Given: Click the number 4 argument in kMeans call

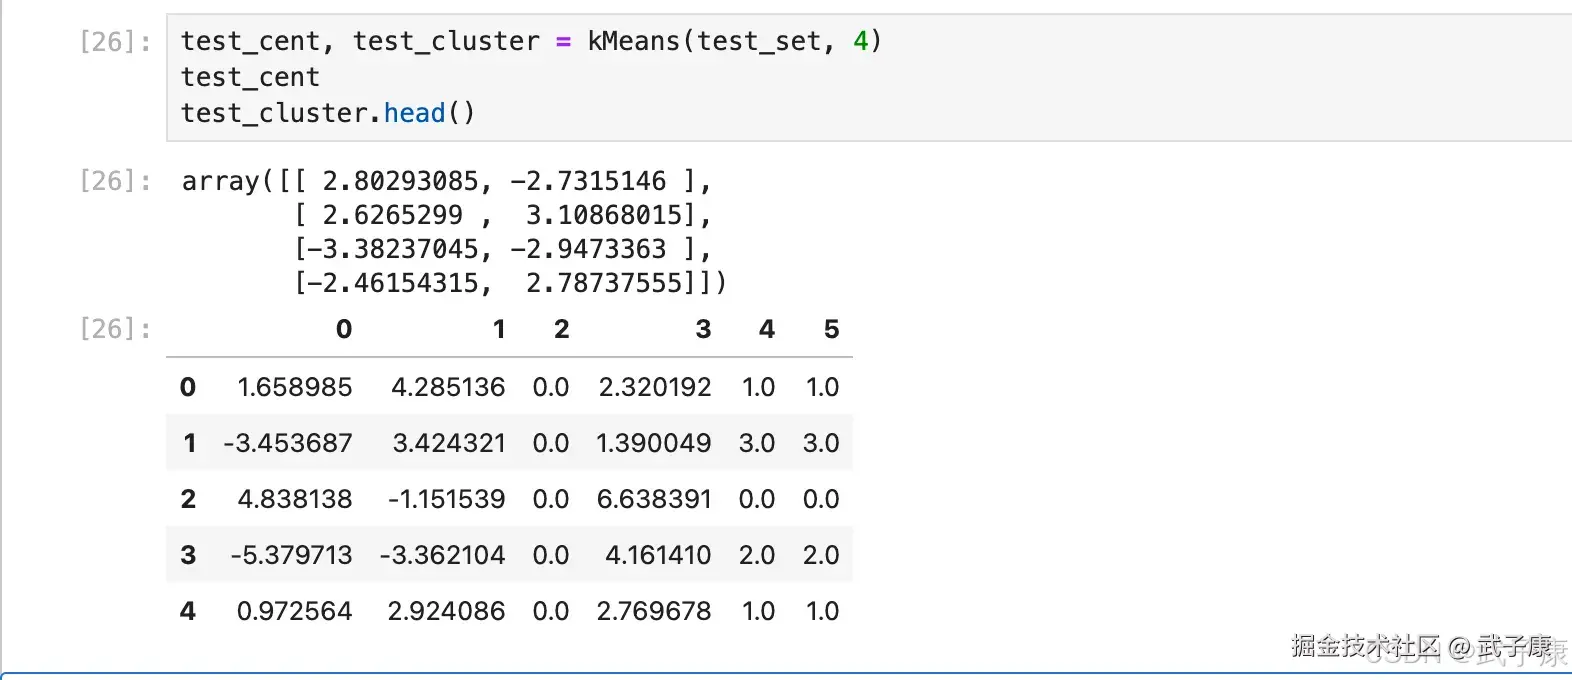Looking at the screenshot, I should [x=860, y=41].
